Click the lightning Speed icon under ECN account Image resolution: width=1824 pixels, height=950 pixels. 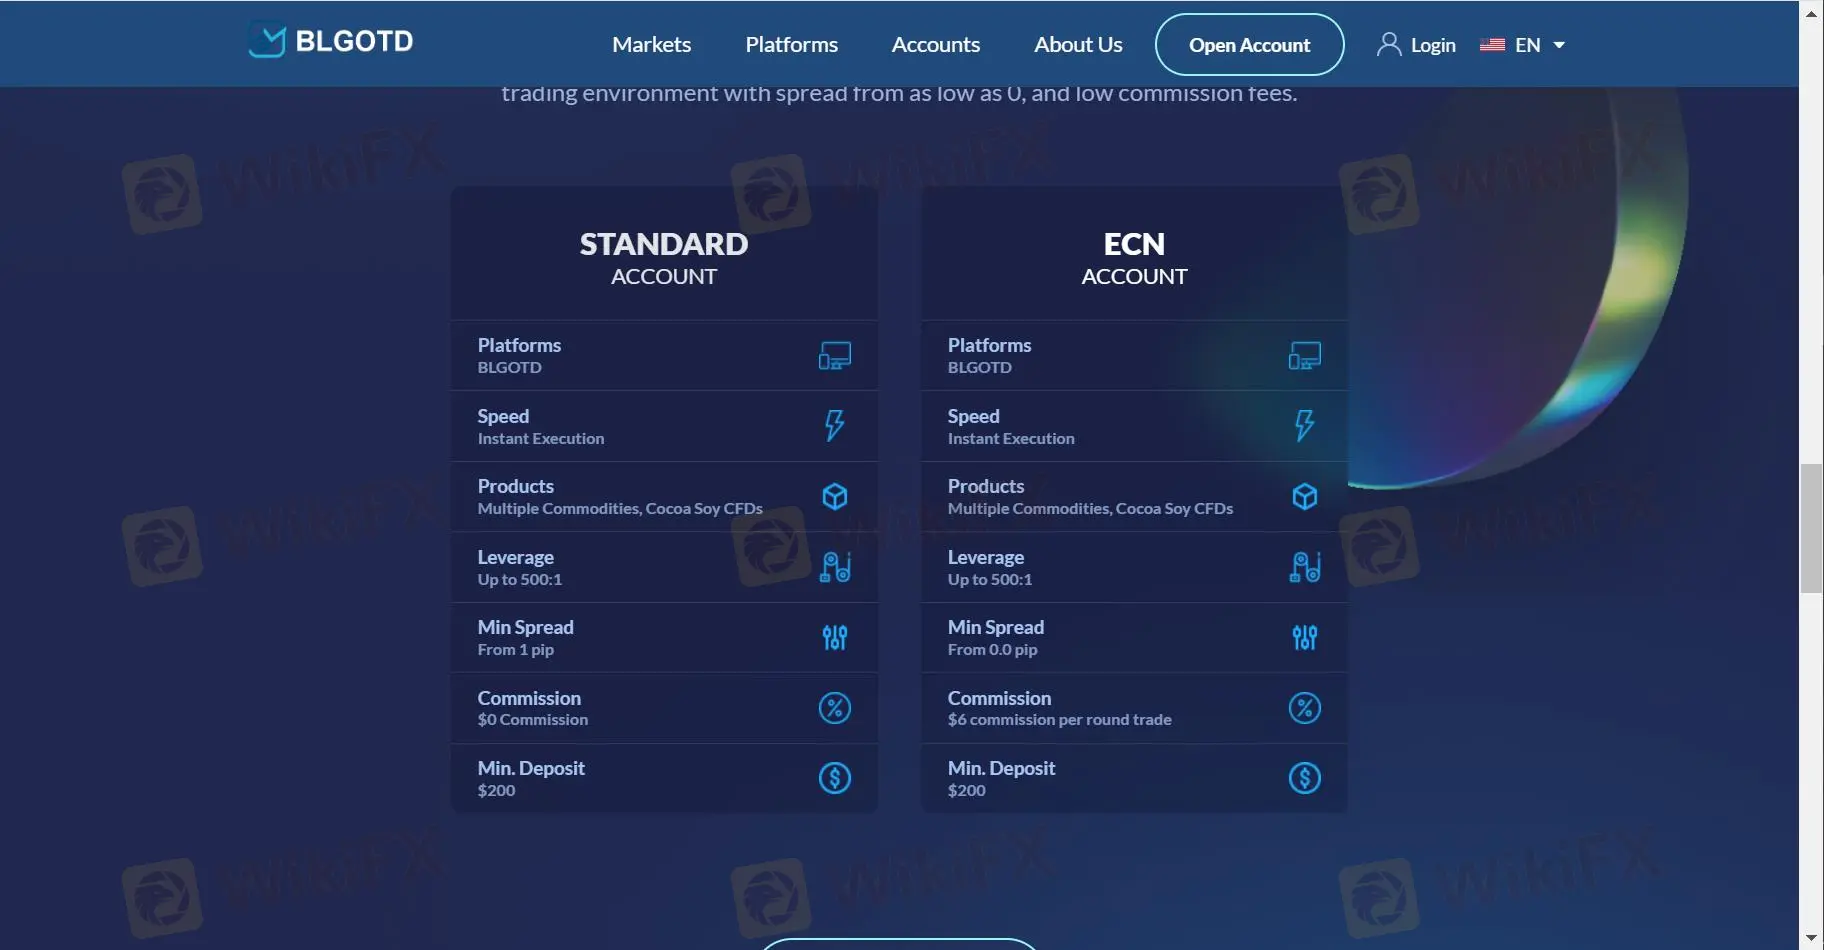click(1304, 426)
